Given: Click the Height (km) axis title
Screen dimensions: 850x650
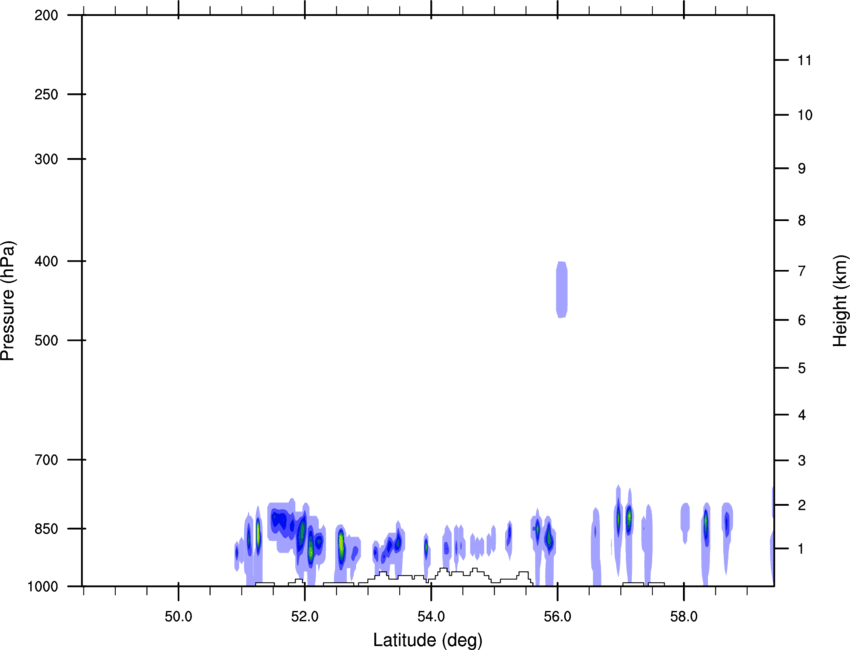Looking at the screenshot, I should [840, 300].
